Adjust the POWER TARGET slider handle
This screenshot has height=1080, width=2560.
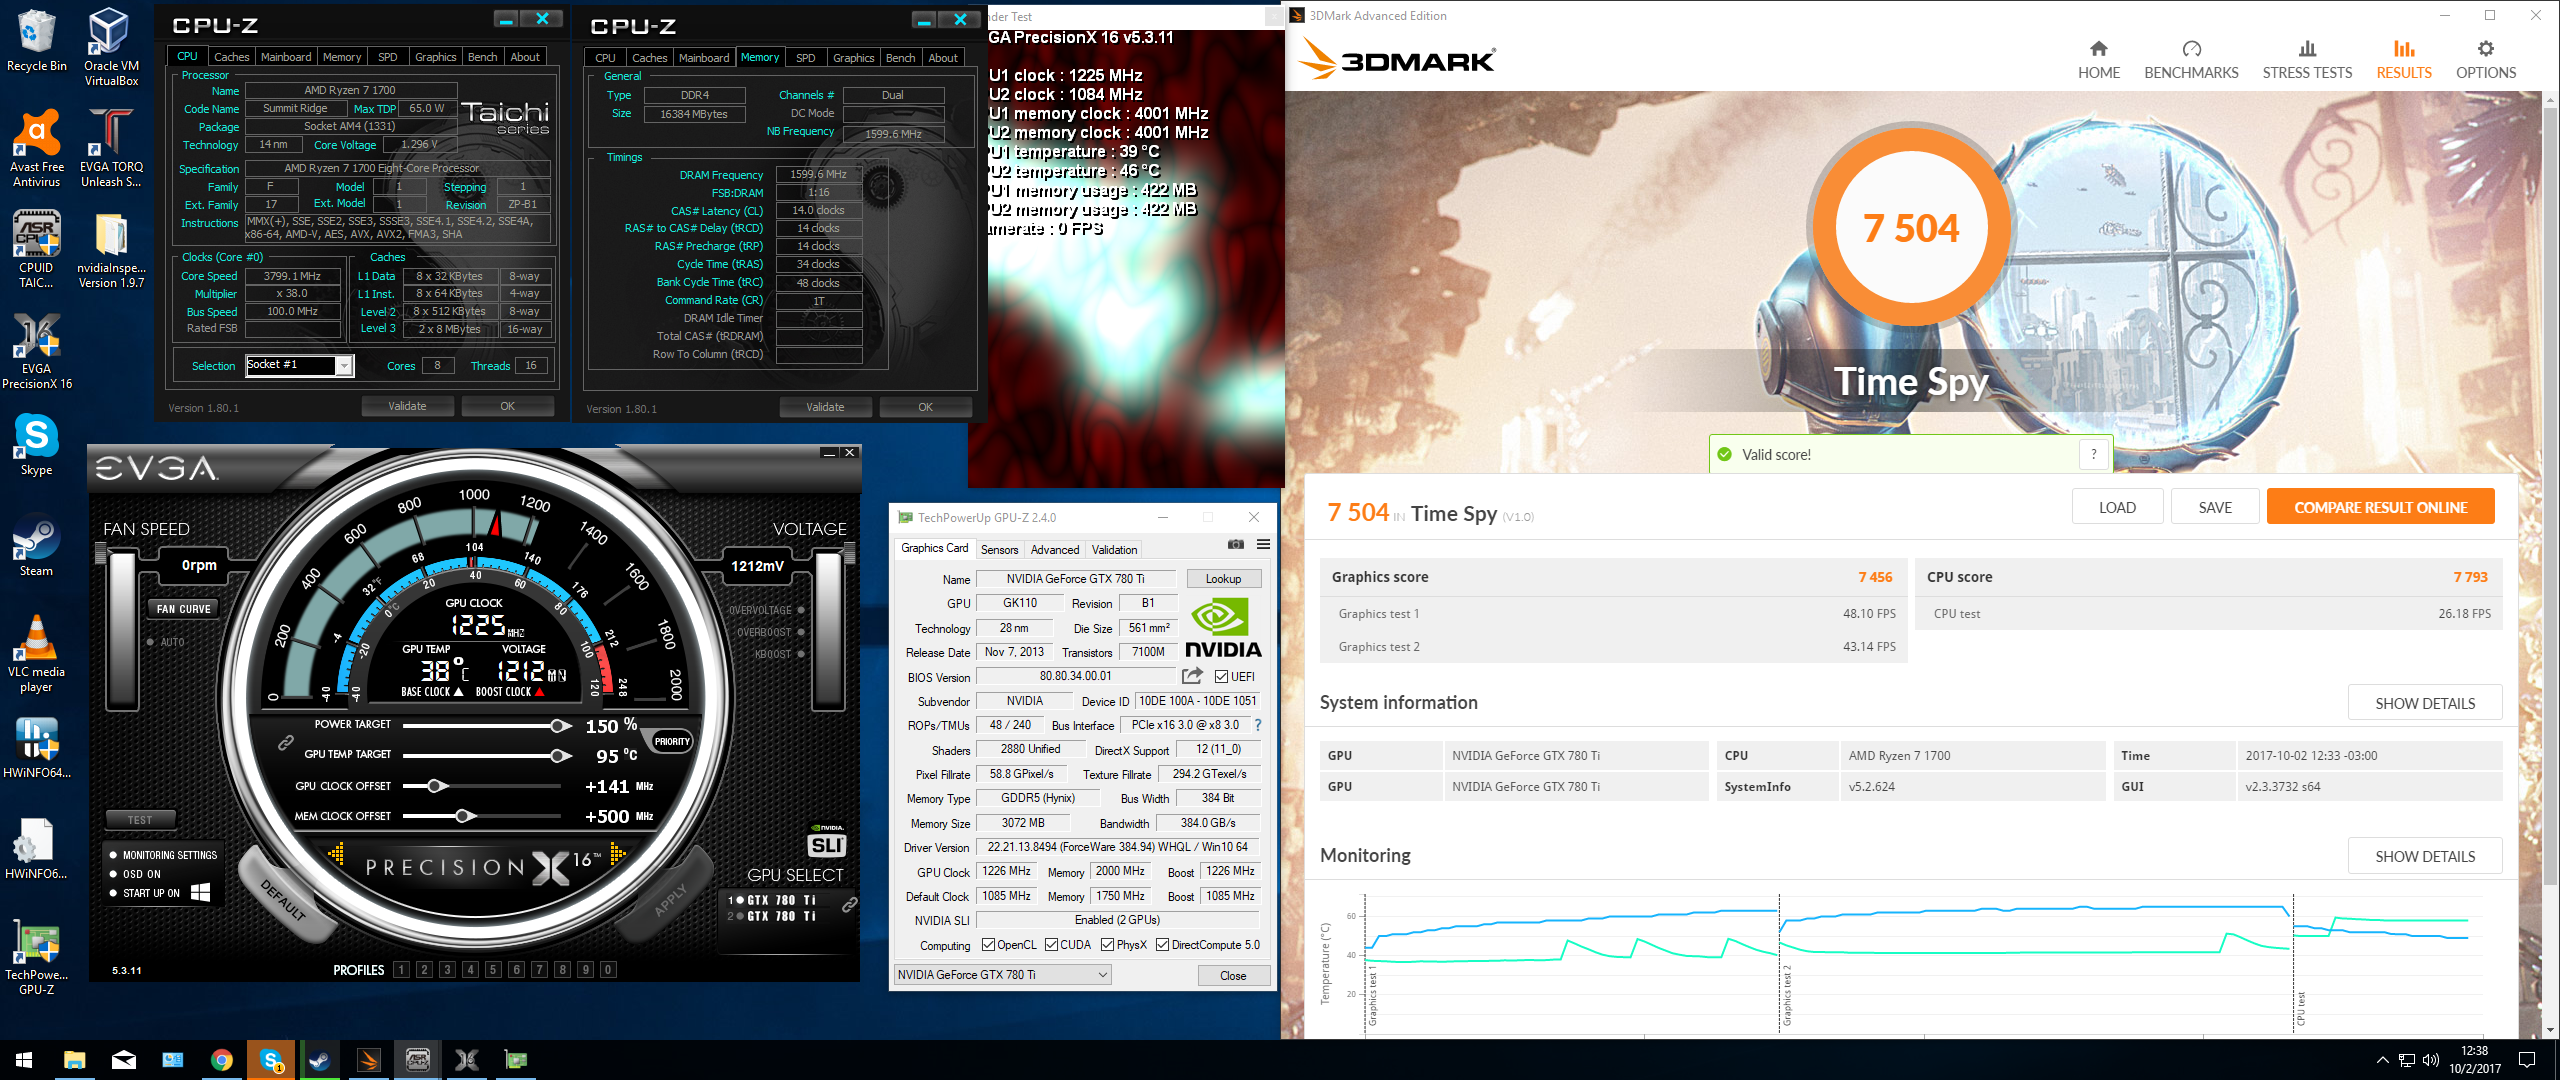click(x=560, y=725)
